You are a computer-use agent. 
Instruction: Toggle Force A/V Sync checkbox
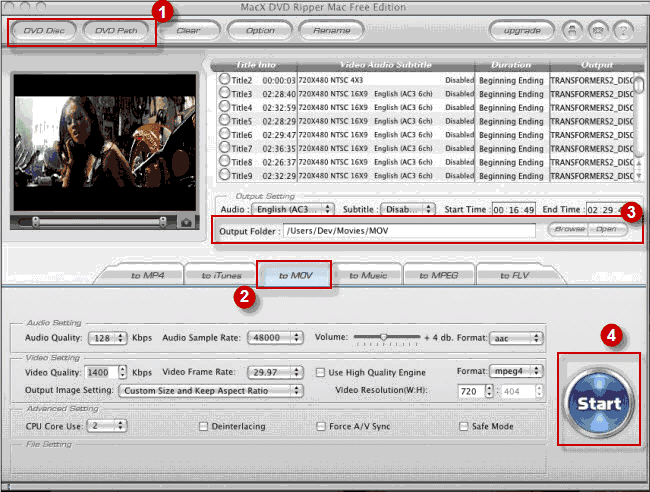click(320, 426)
